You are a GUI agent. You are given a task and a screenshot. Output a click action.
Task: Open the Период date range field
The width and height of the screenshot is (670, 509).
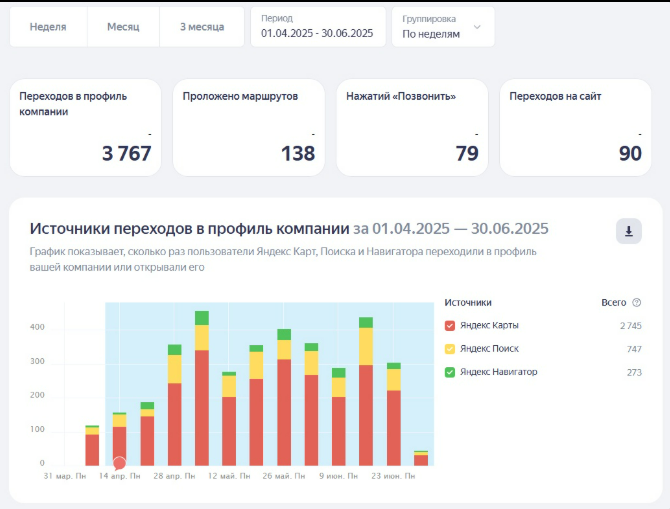318,27
